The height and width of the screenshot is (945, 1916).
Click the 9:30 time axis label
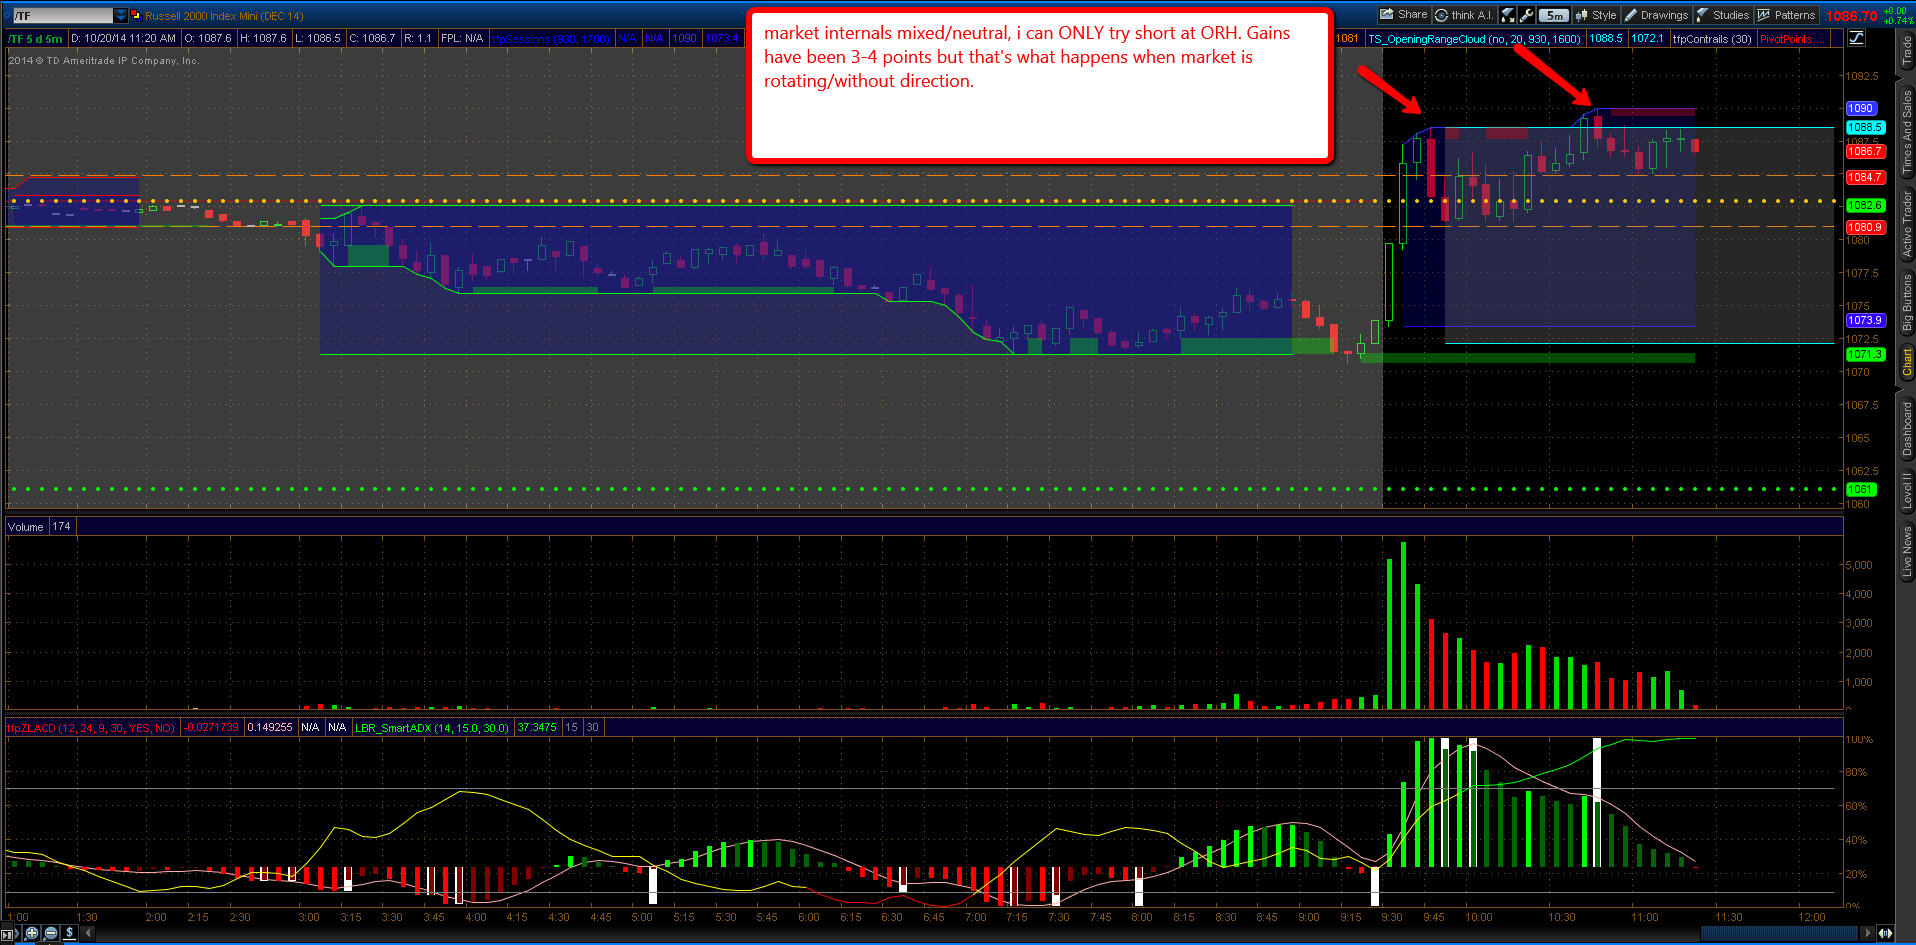(1392, 917)
